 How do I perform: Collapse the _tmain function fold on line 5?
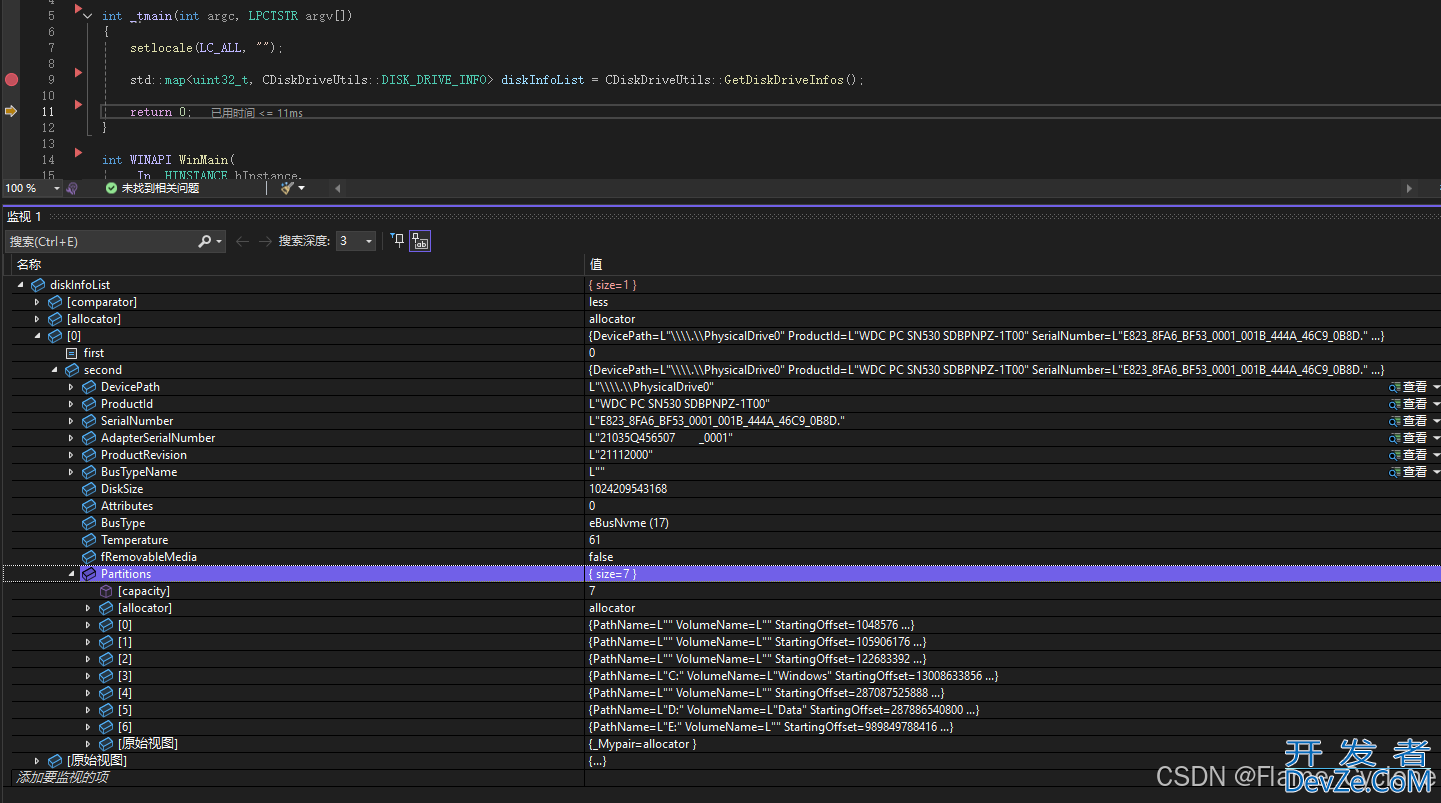[88, 16]
